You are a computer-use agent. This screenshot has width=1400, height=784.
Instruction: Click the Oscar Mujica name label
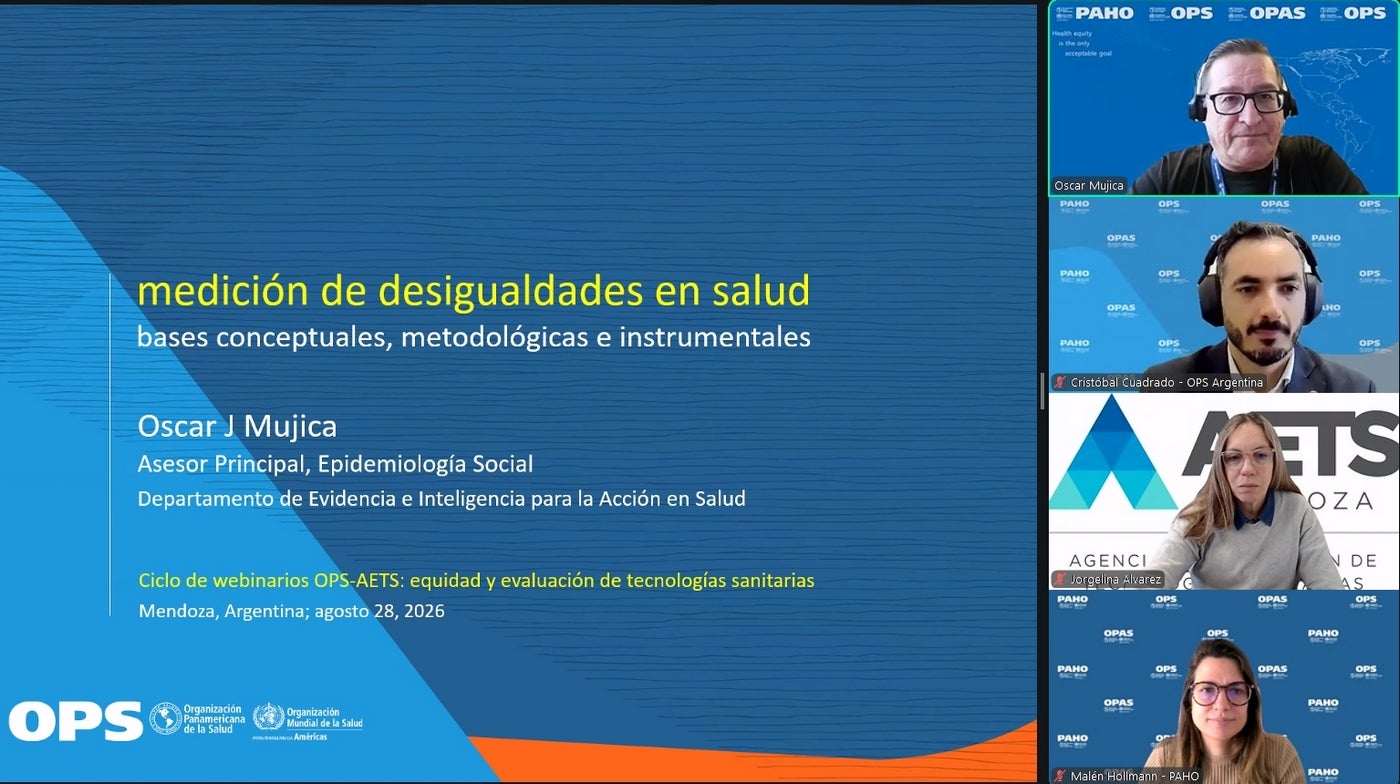1089,185
